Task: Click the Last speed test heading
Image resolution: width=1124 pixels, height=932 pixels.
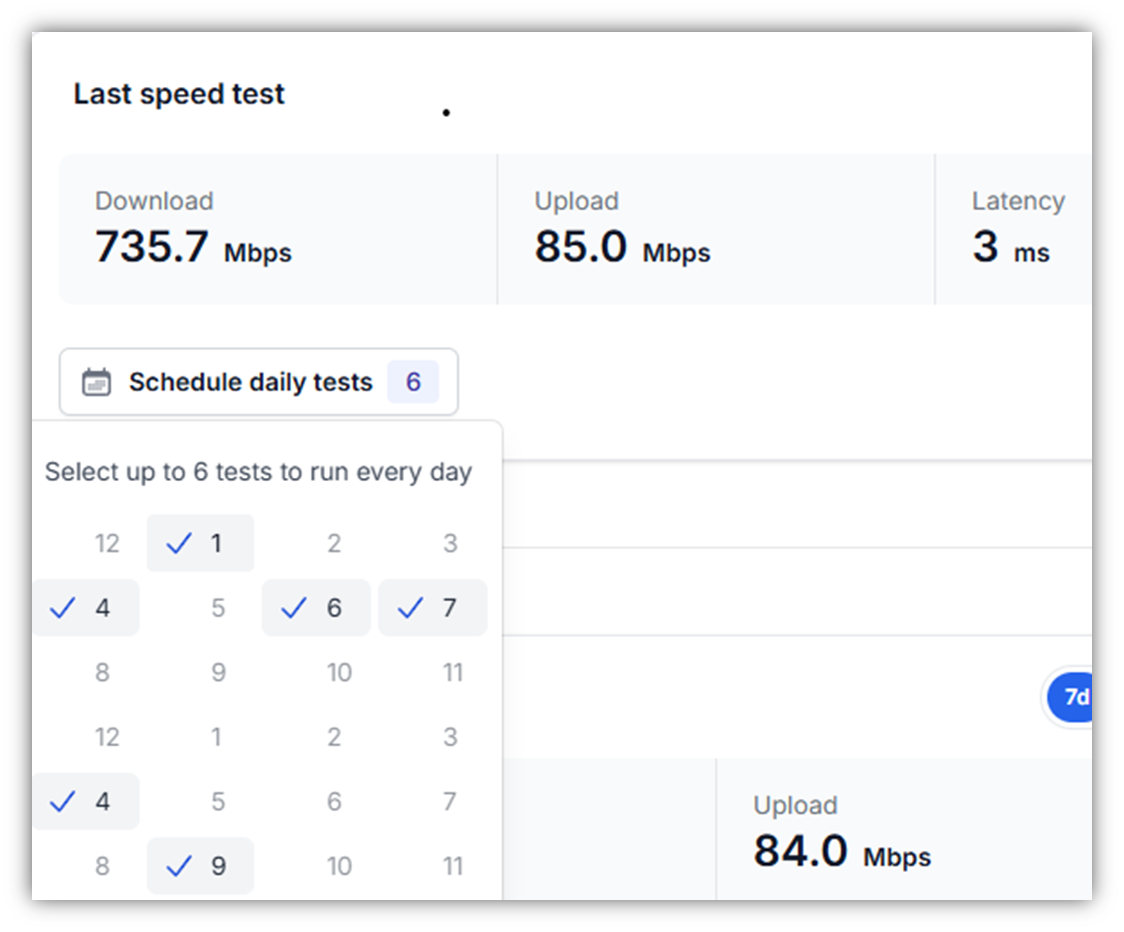Action: (x=179, y=94)
